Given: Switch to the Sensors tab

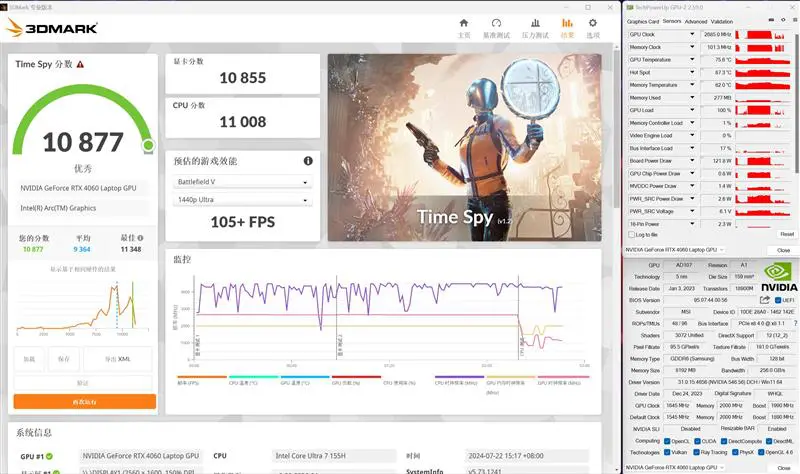Looking at the screenshot, I should tap(672, 21).
